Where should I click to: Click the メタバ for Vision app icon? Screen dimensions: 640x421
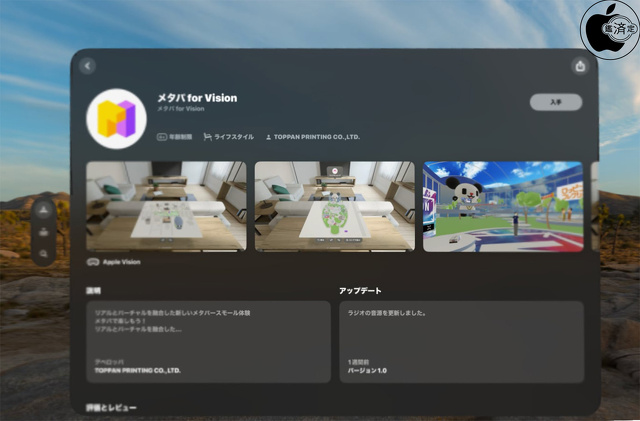click(x=116, y=118)
